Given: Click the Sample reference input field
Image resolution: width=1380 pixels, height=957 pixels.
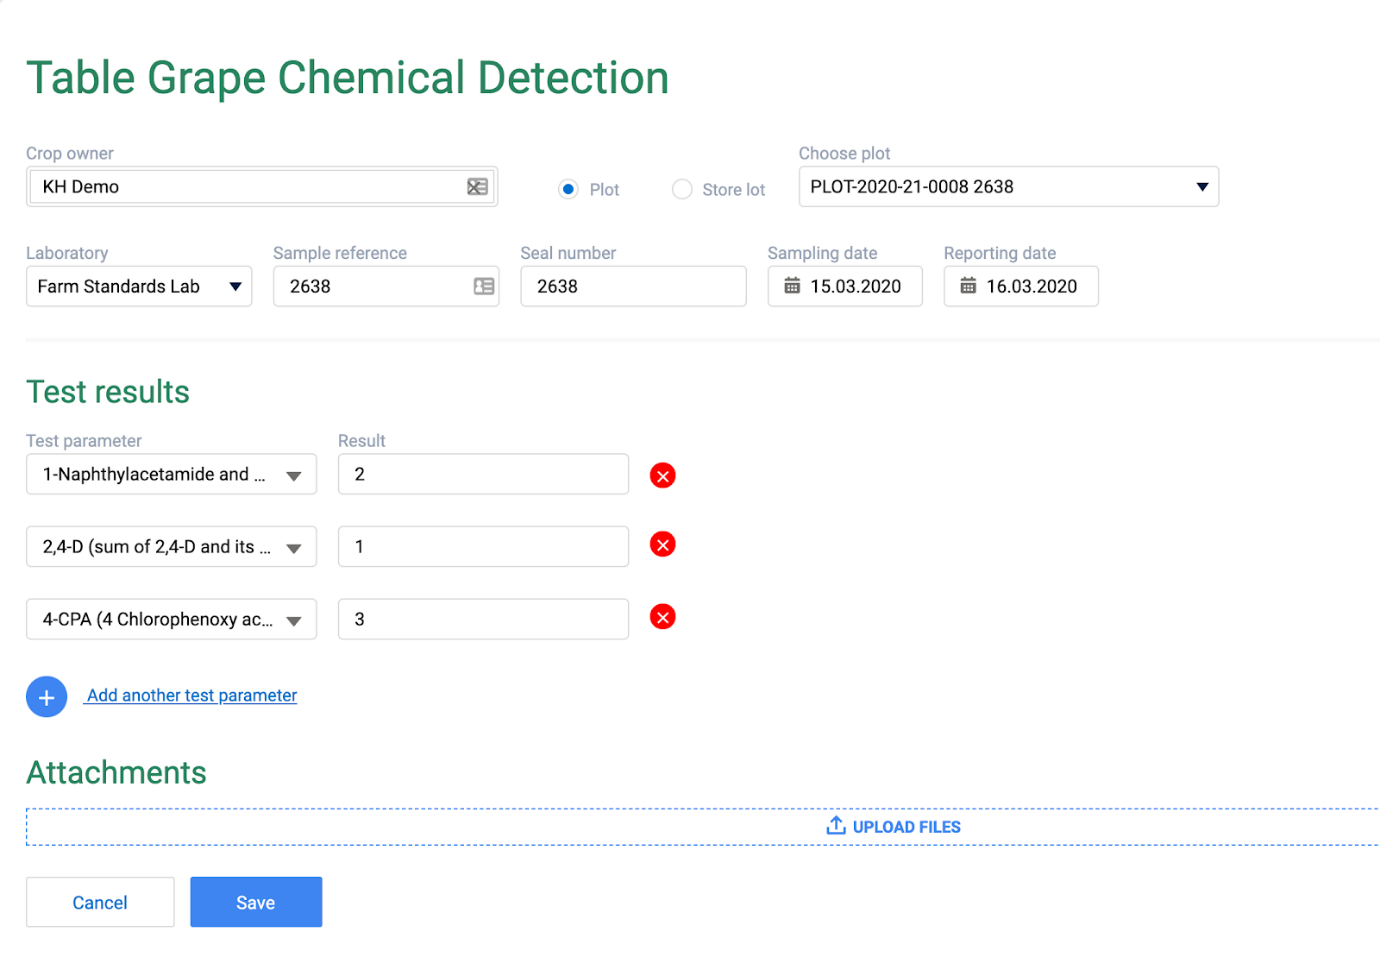Looking at the screenshot, I should (386, 286).
